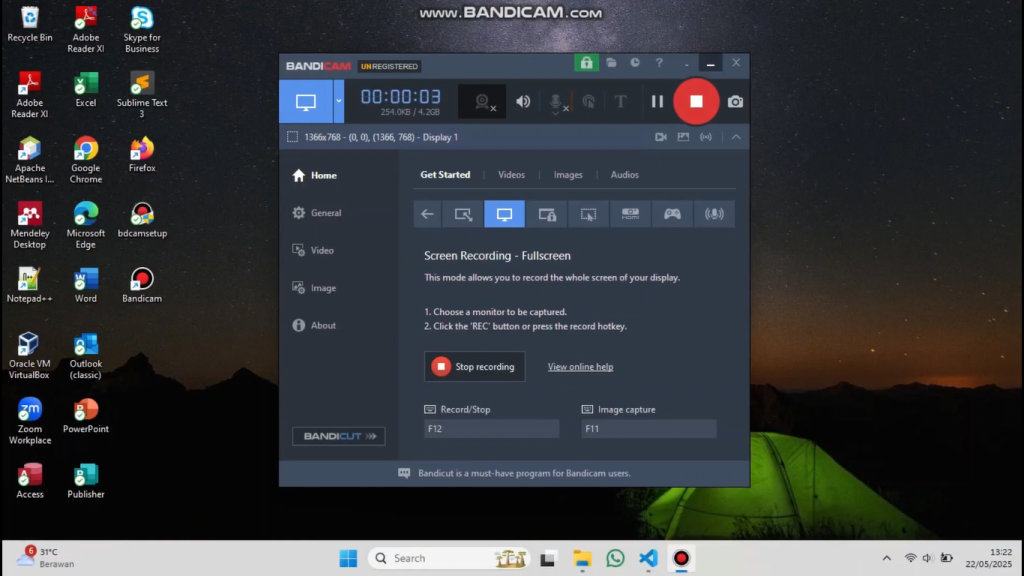Switch to the Get Started tab

tap(445, 175)
